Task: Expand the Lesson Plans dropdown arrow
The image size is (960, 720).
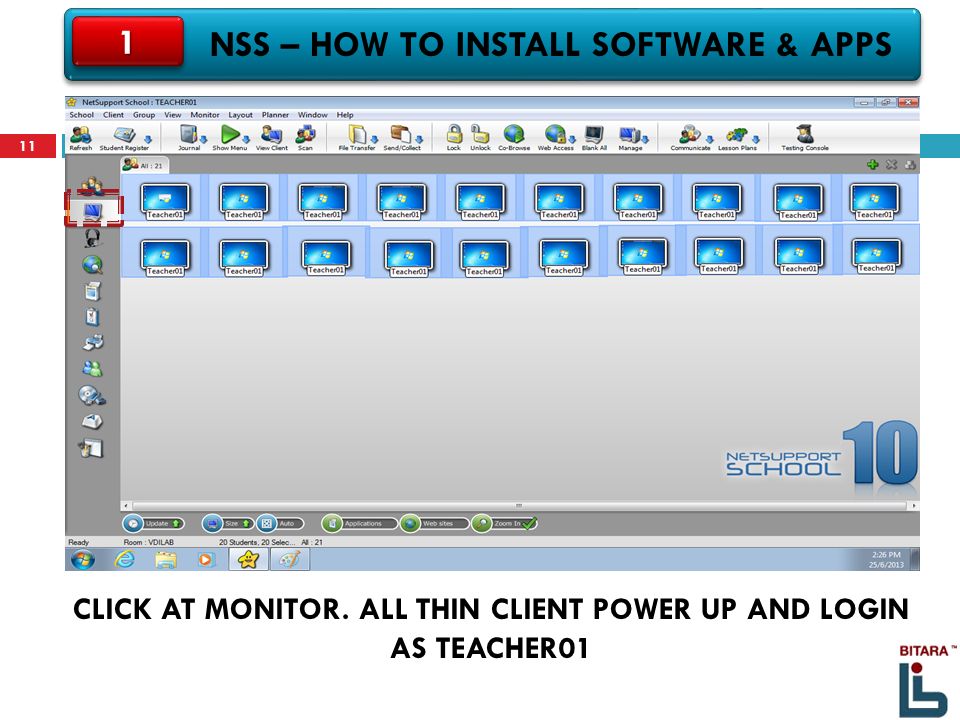Action: point(756,140)
